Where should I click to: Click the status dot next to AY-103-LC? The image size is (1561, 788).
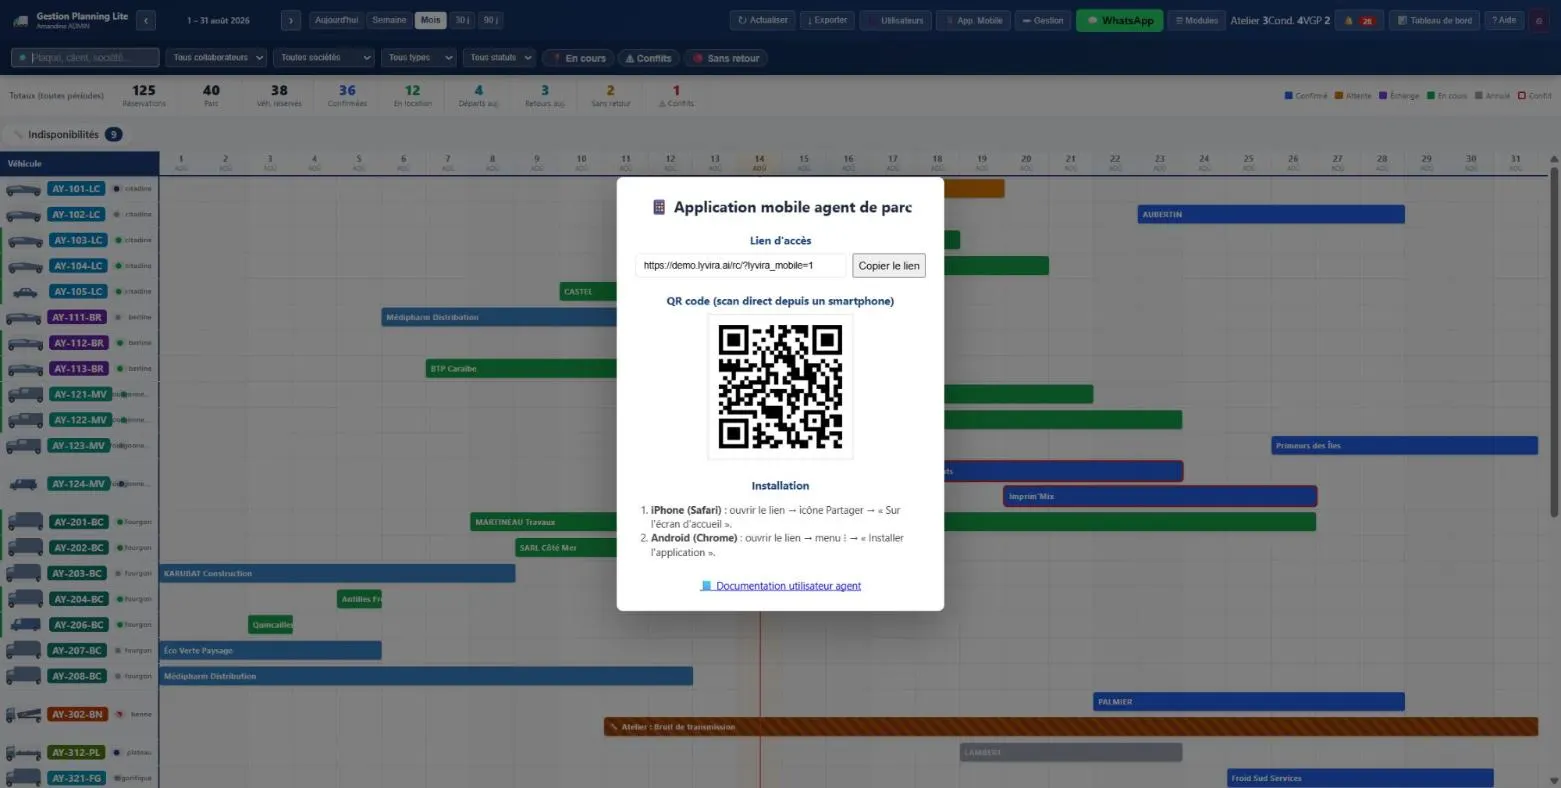117,241
